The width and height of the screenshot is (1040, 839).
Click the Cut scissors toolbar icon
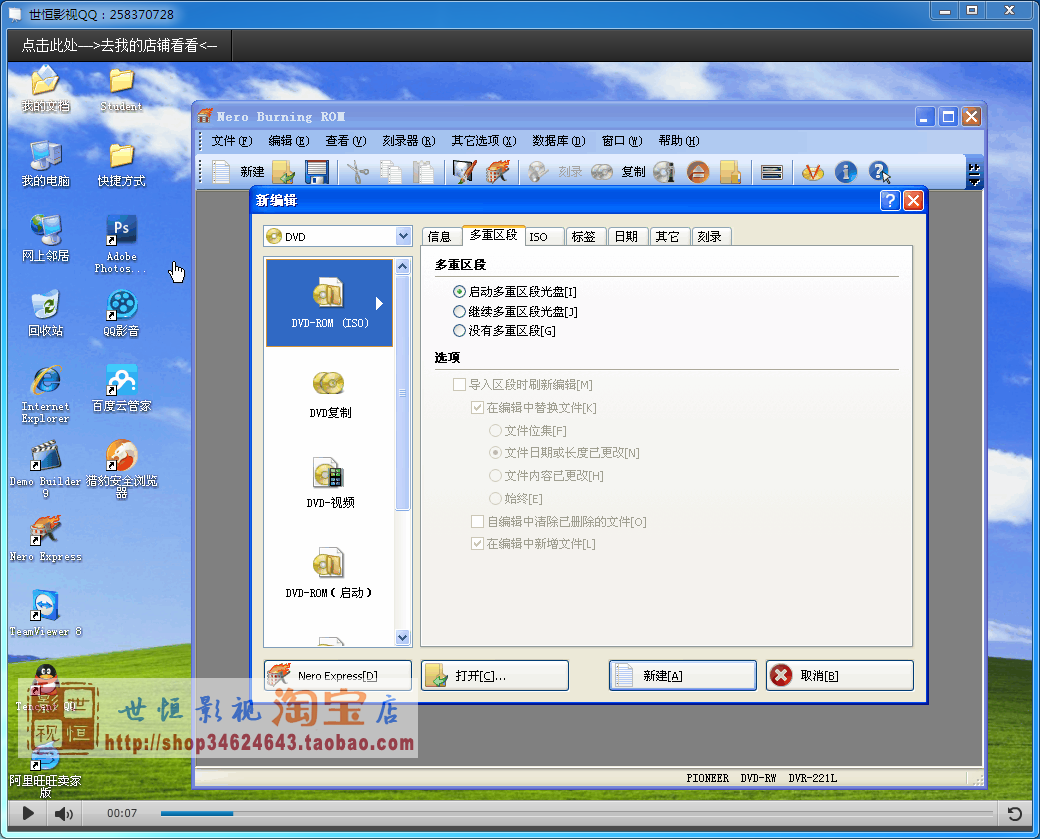(x=358, y=172)
